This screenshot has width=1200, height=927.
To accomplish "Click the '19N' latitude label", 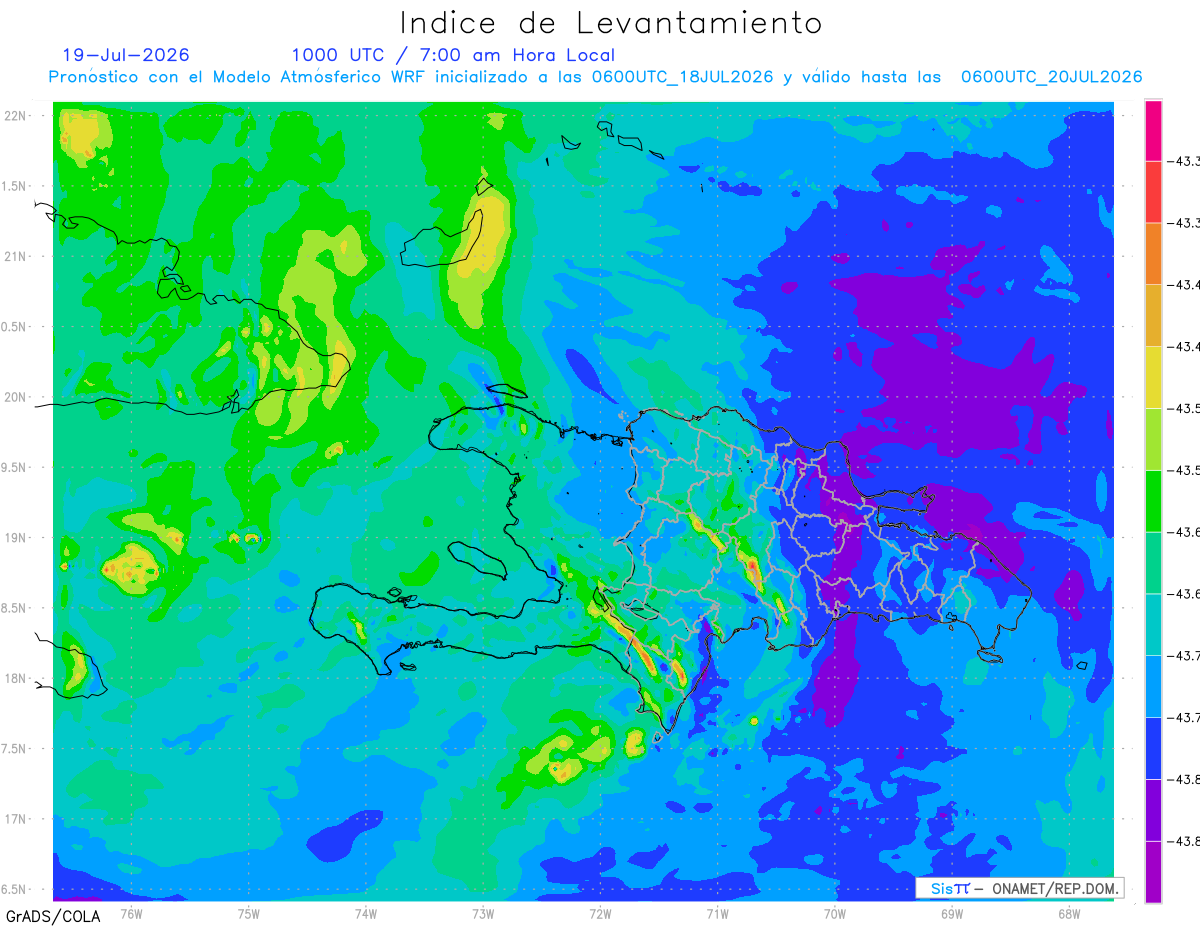I will coord(15,538).
